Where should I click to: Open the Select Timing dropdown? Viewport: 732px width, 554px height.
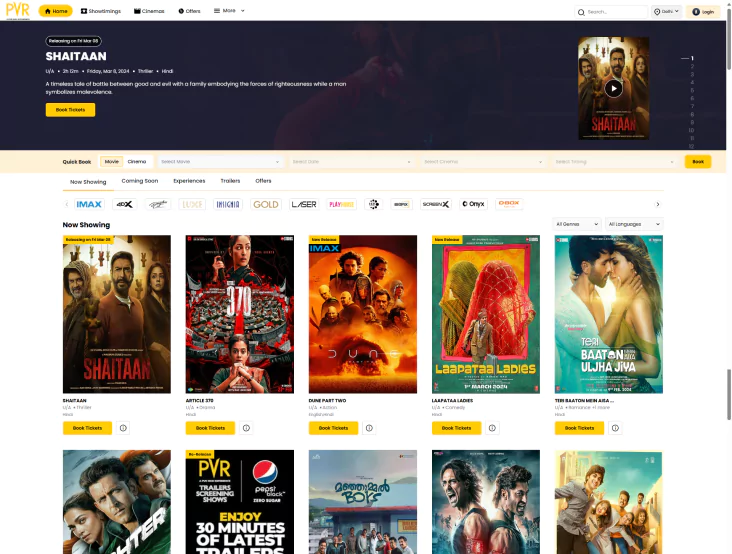click(x=615, y=162)
